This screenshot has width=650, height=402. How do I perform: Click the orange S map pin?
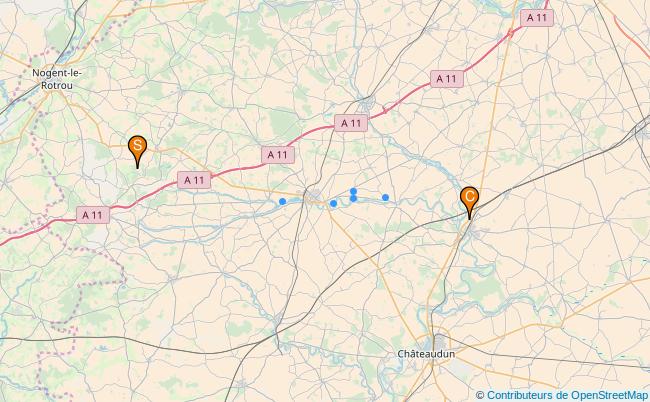[138, 151]
